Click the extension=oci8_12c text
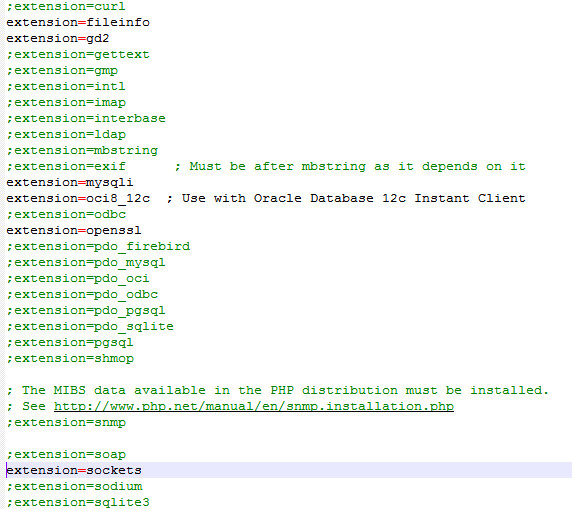The height and width of the screenshot is (509, 572). tap(78, 198)
